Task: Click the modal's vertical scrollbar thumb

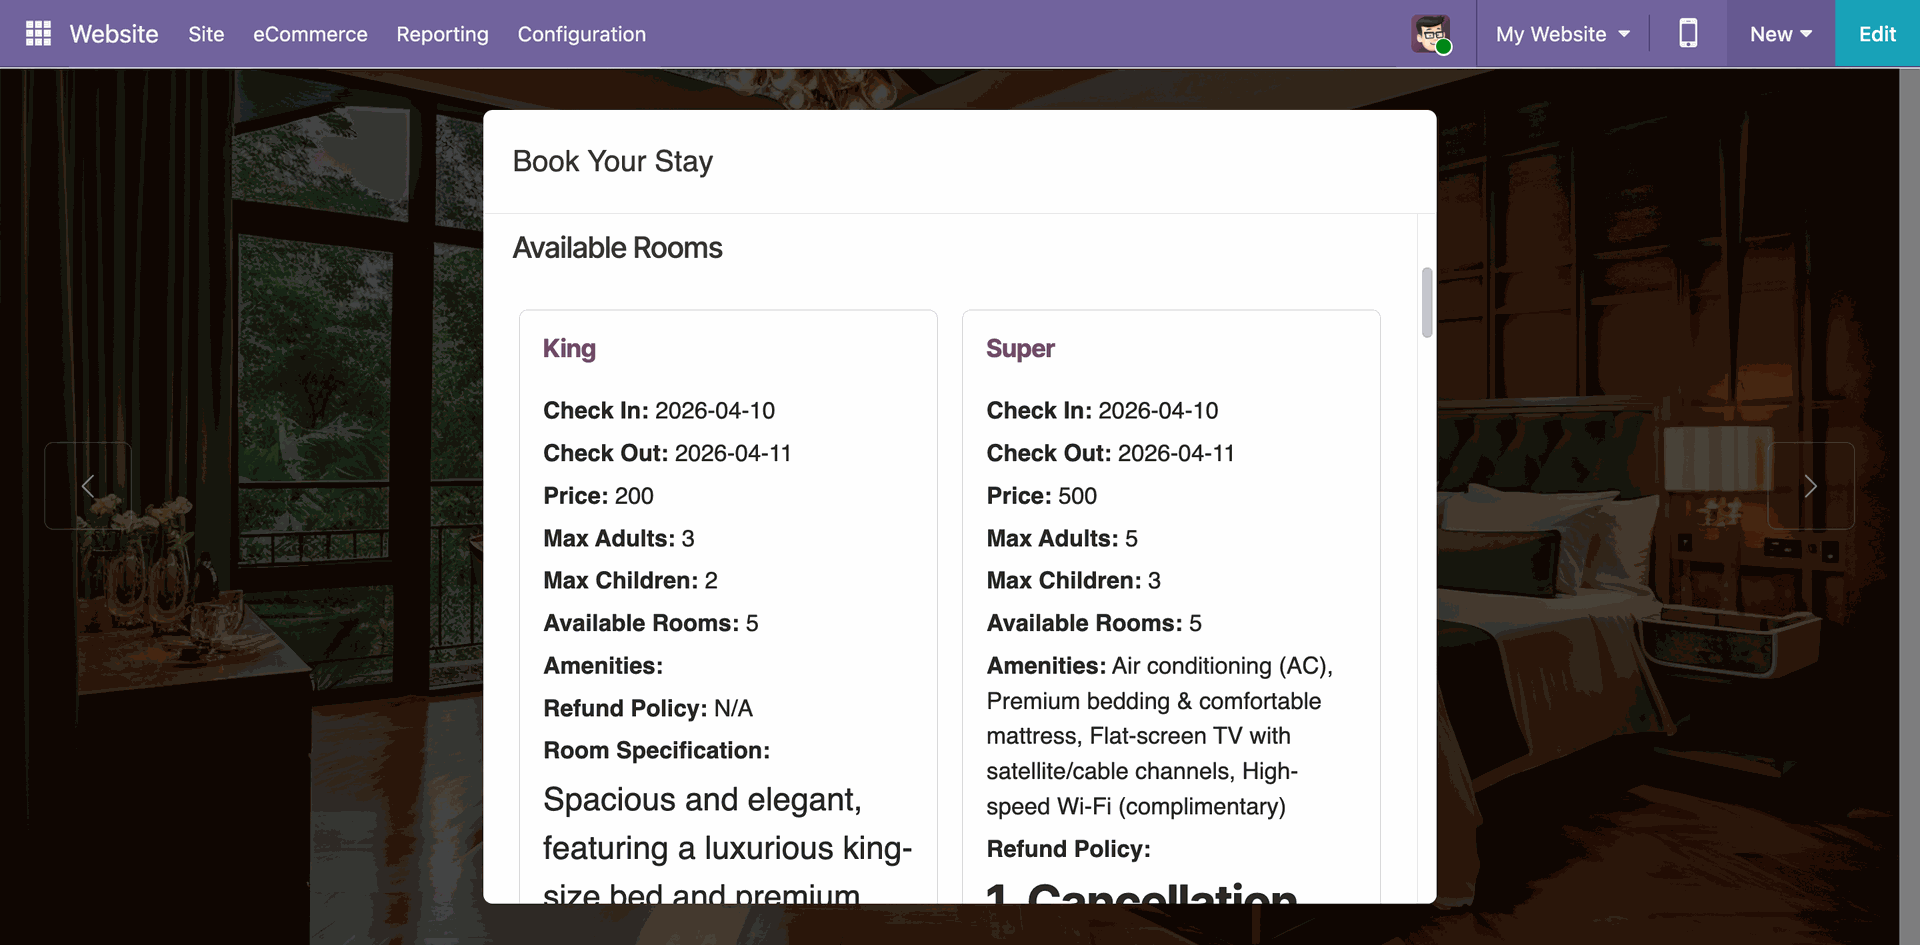Action: click(x=1427, y=303)
